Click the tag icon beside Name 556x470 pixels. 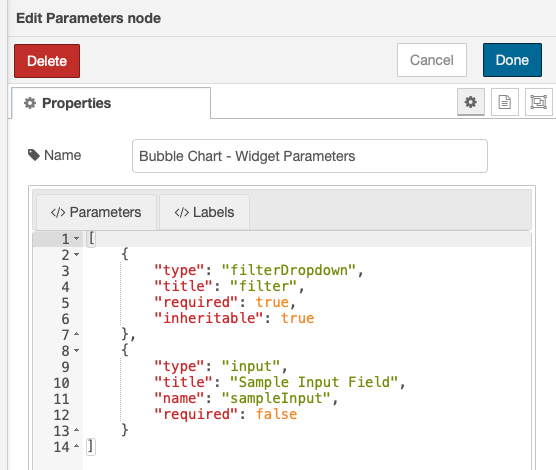click(34, 155)
